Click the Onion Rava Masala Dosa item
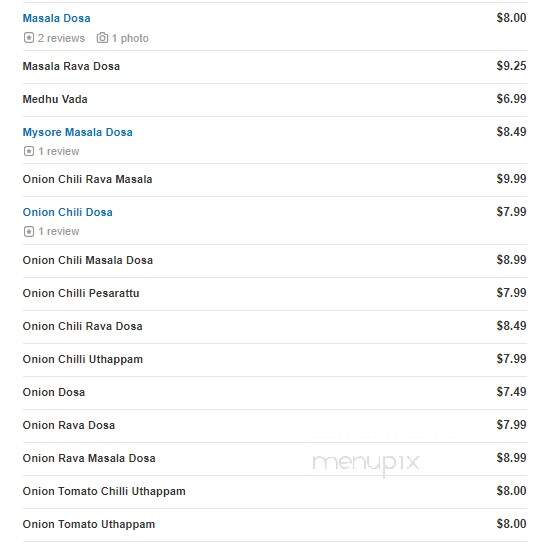545x545 pixels. point(89,458)
